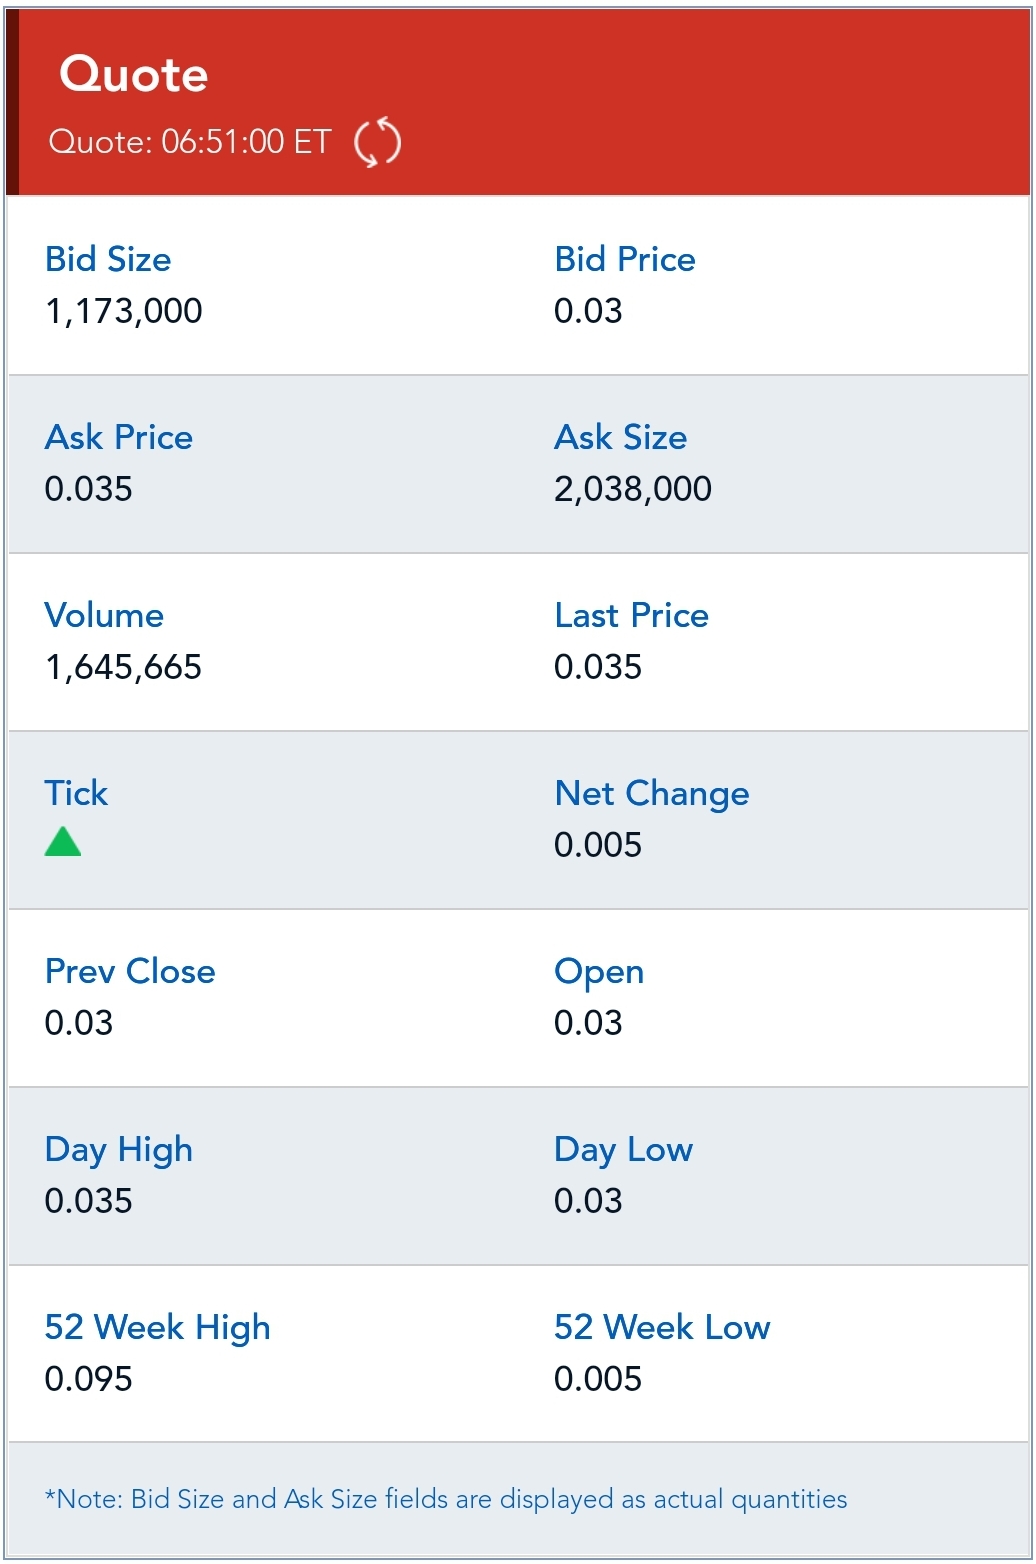Select the volume value 1,645,665
Viewport: 1036px width, 1564px height.
(x=123, y=667)
